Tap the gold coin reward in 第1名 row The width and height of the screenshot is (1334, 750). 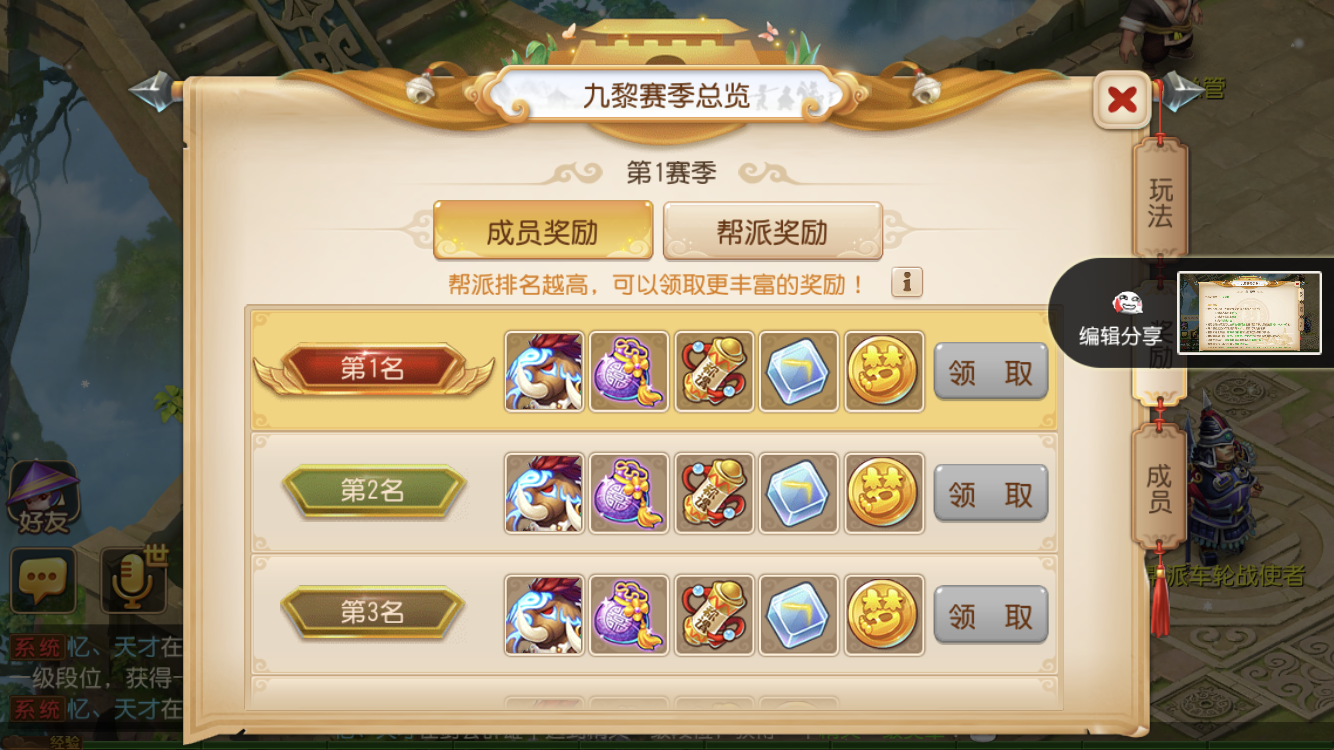coord(884,372)
